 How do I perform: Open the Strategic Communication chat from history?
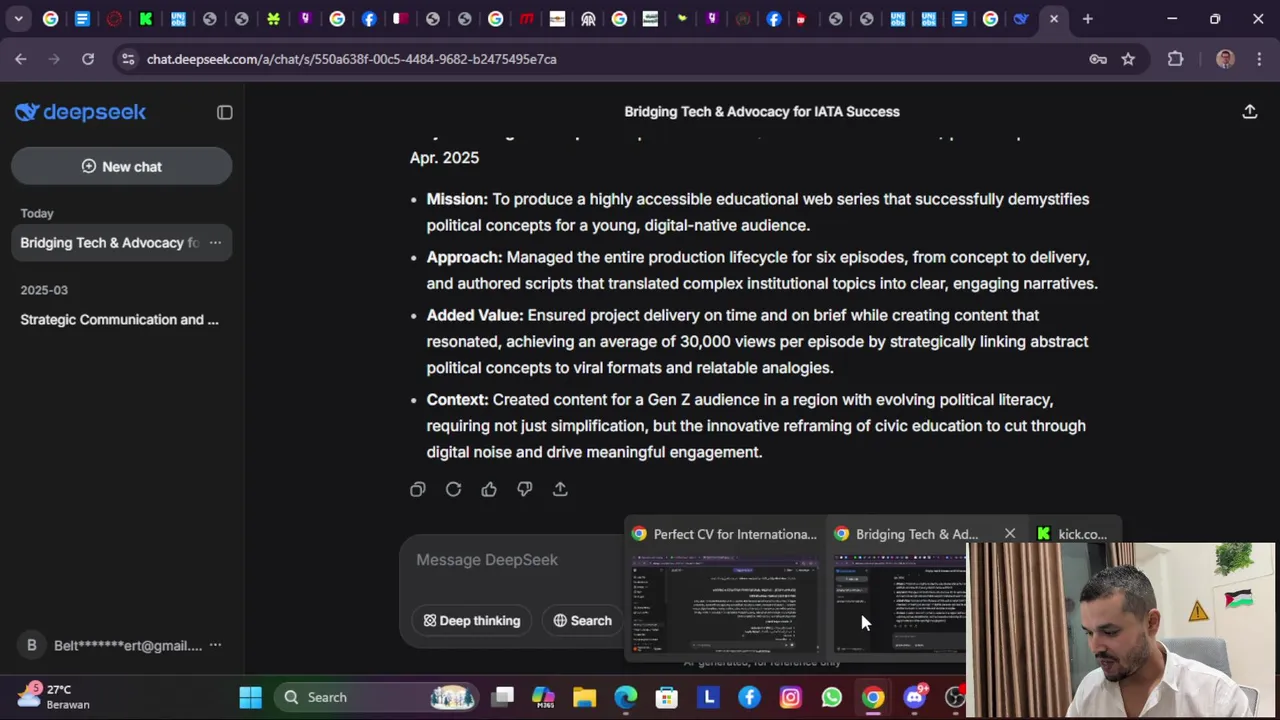tap(120, 320)
